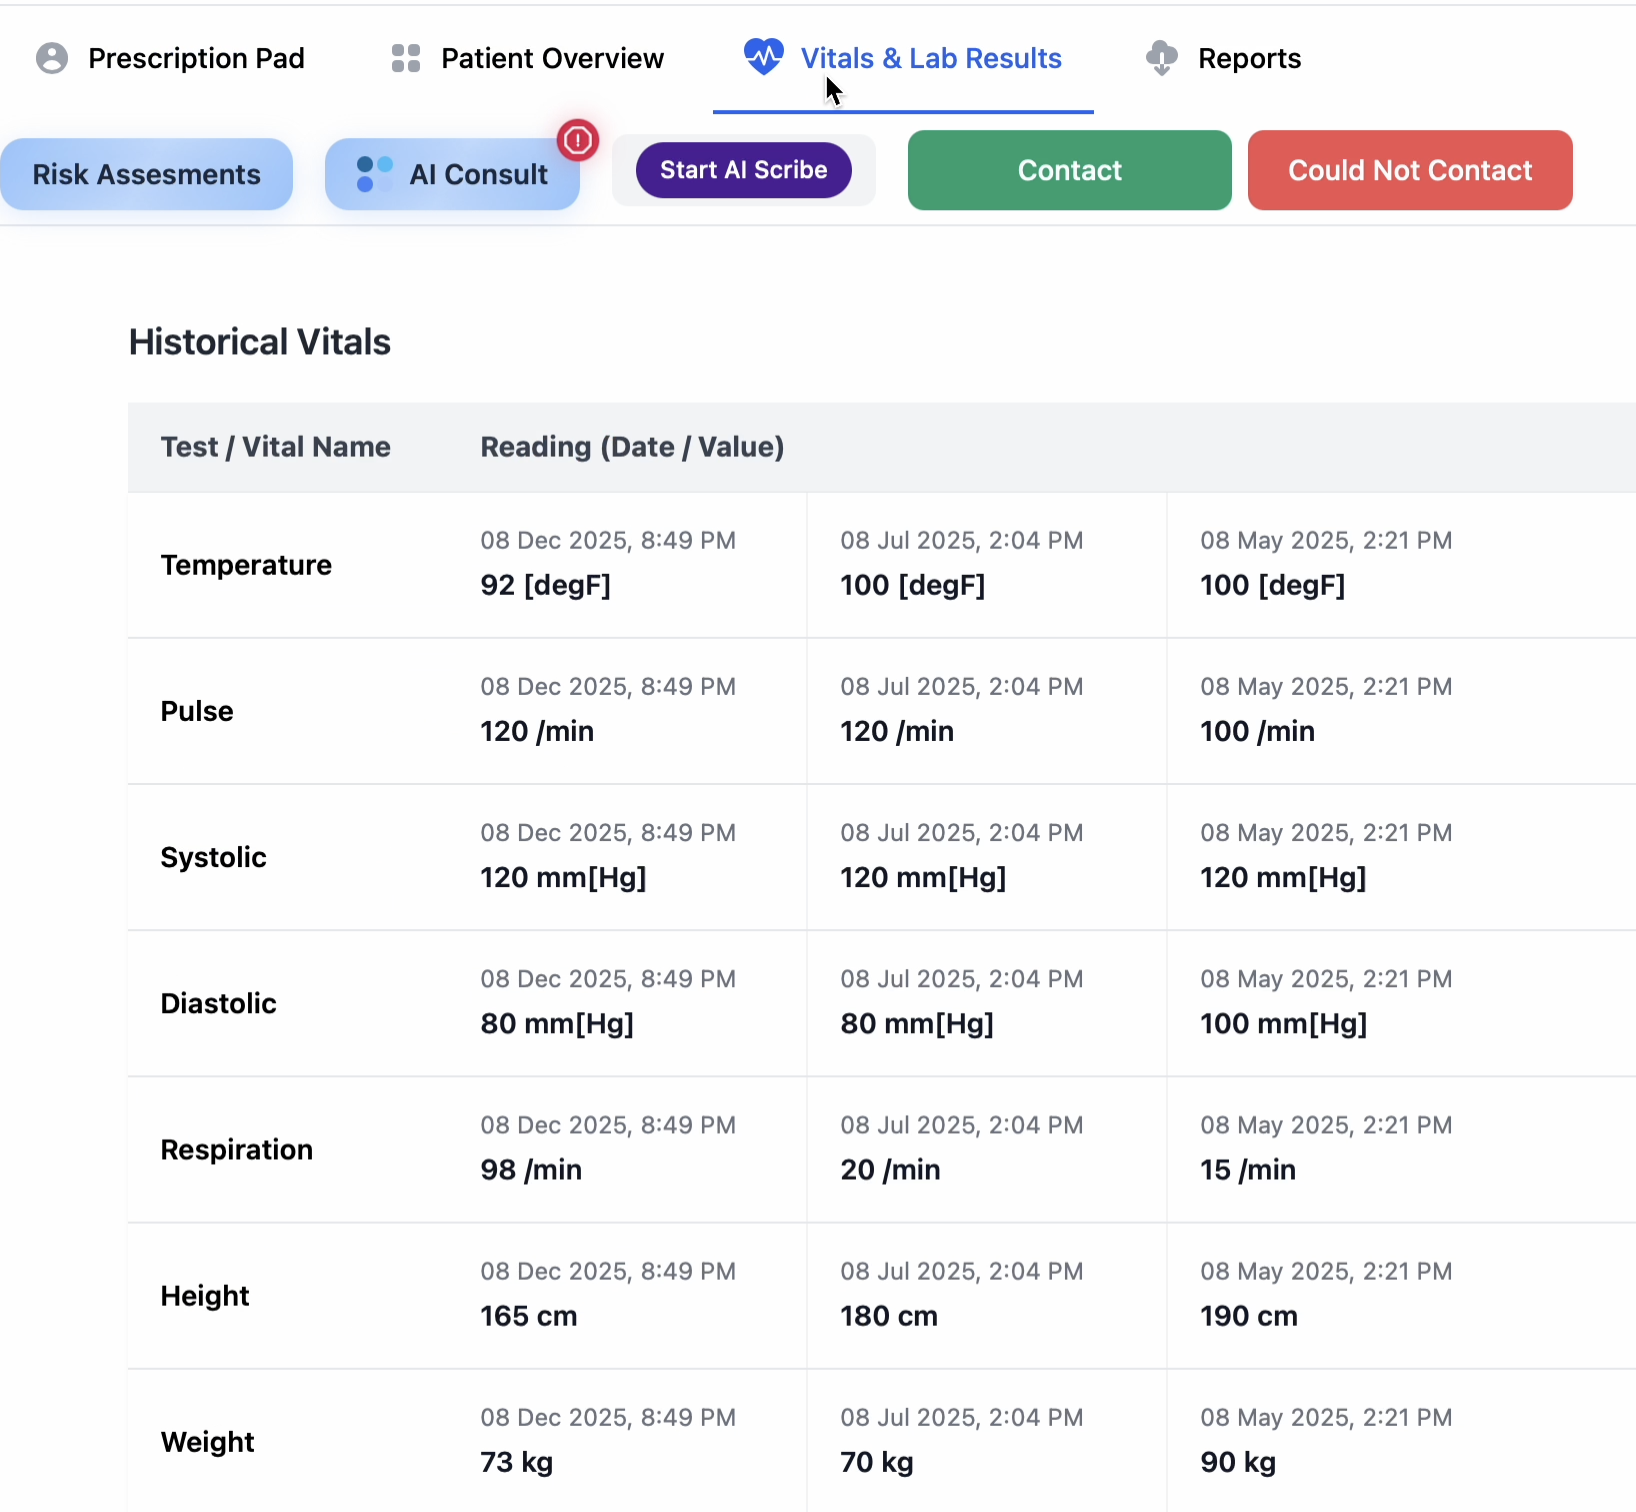Click the 165 cm height reading
The image size is (1636, 1512).
coord(529,1316)
